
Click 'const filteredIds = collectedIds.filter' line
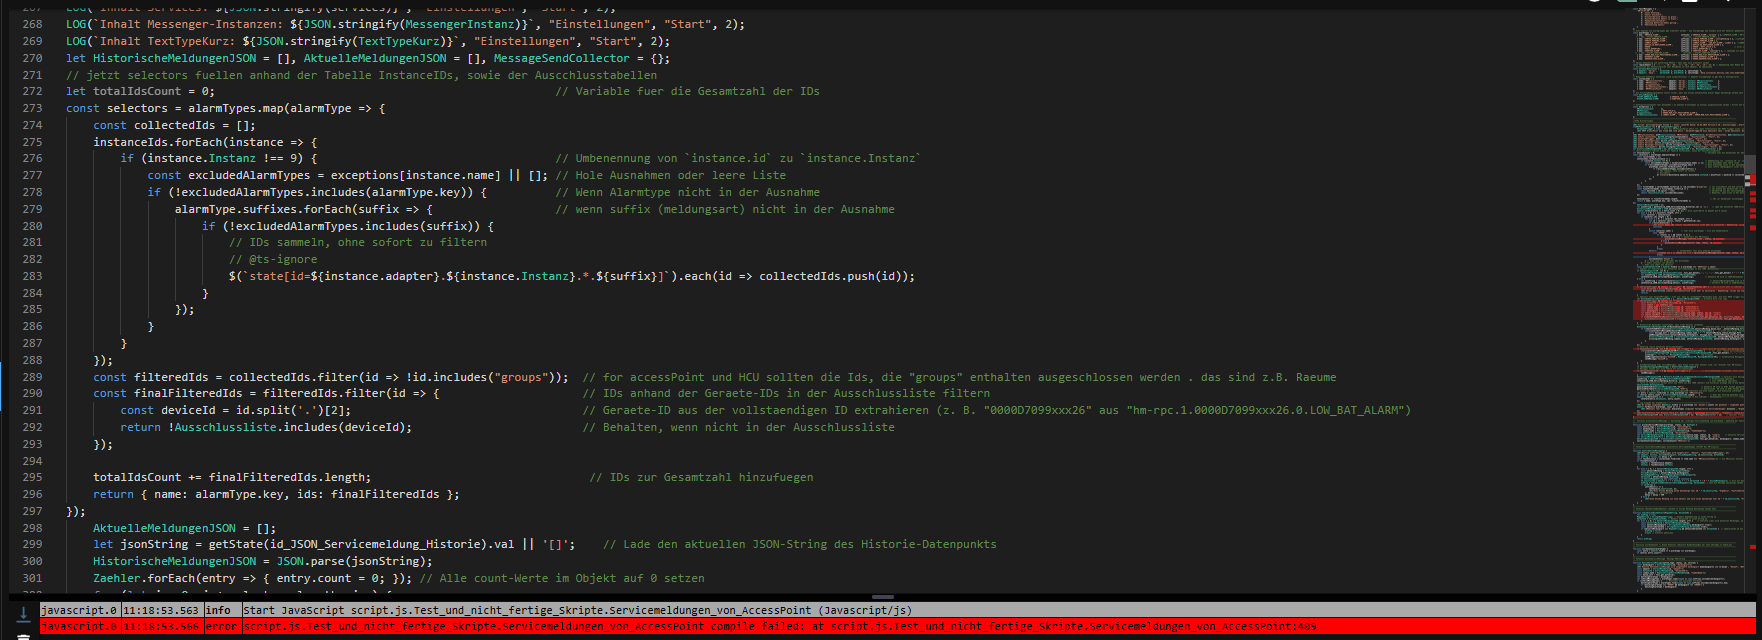tap(331, 377)
